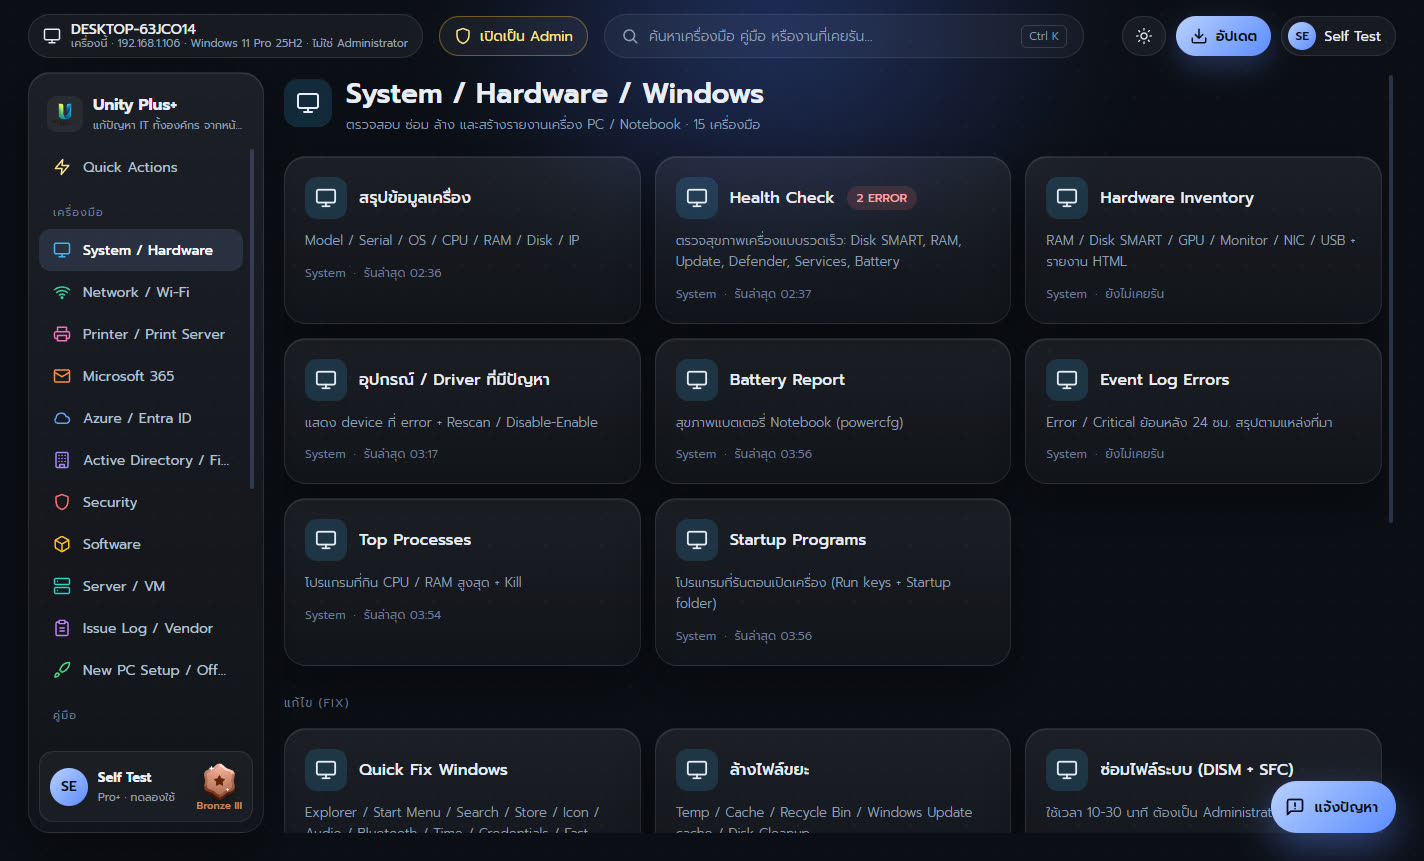This screenshot has height=861, width=1424.
Task: Click the sidebar vertical scrollbar
Action: point(252,318)
